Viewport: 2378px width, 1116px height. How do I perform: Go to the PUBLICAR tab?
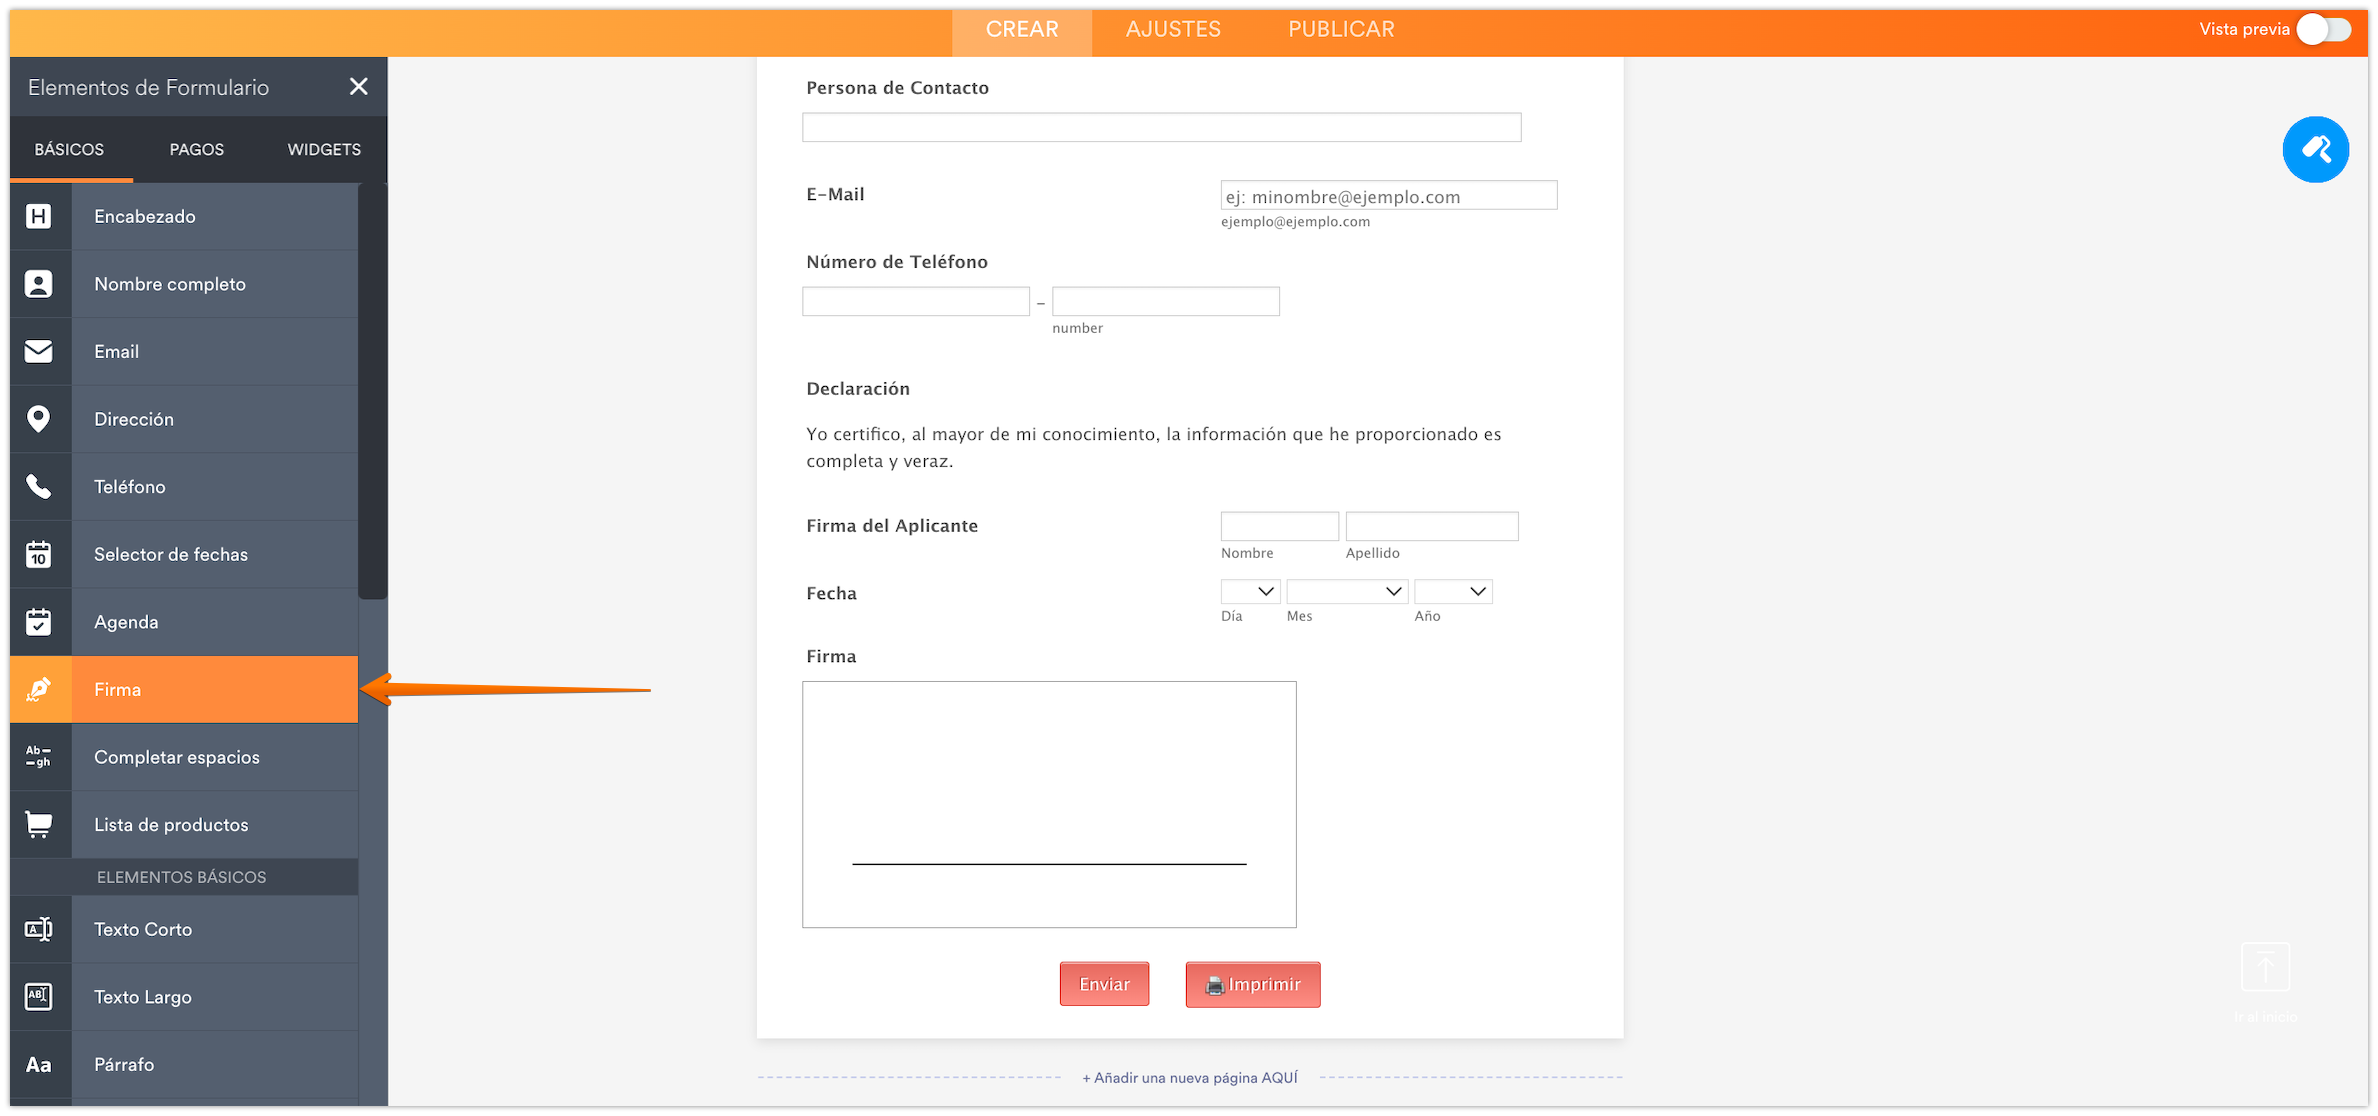point(1341,29)
